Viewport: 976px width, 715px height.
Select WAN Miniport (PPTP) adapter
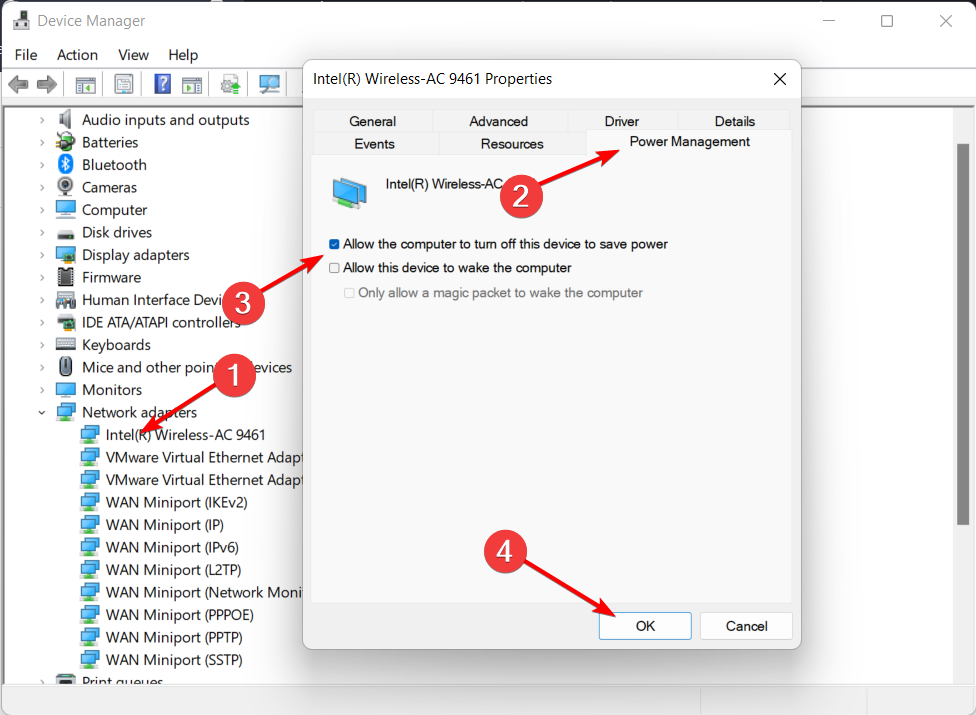[174, 637]
